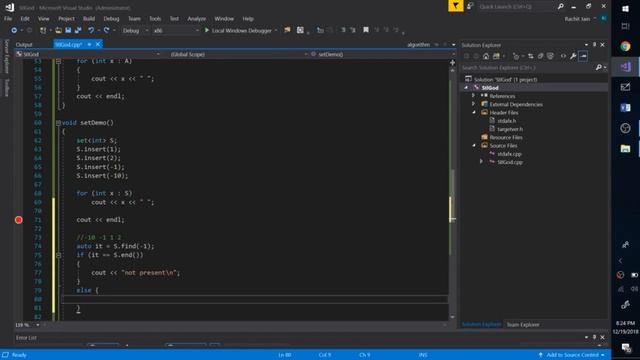Collapse the if block on line 75
640x360 pixels.
point(58,255)
